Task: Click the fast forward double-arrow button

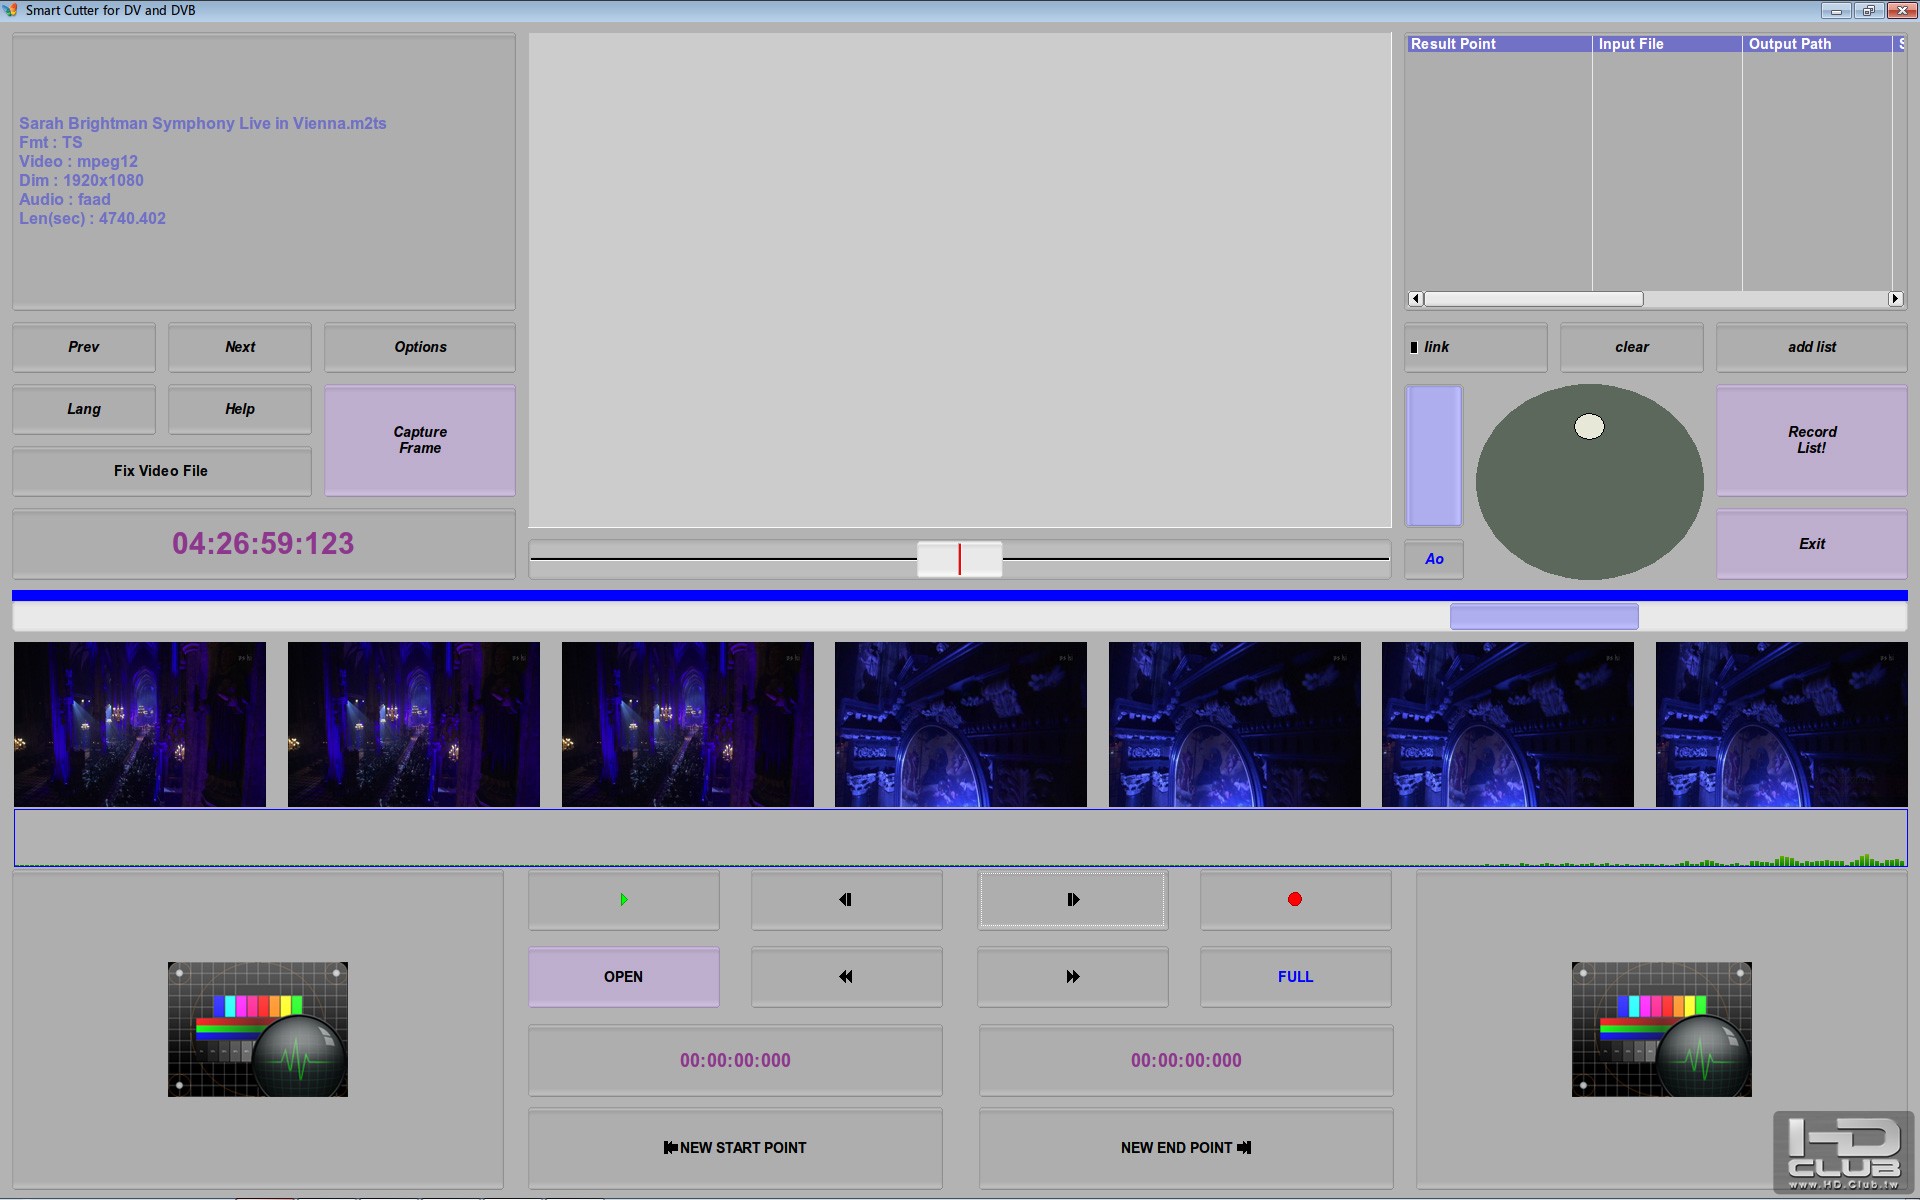Action: point(1072,976)
